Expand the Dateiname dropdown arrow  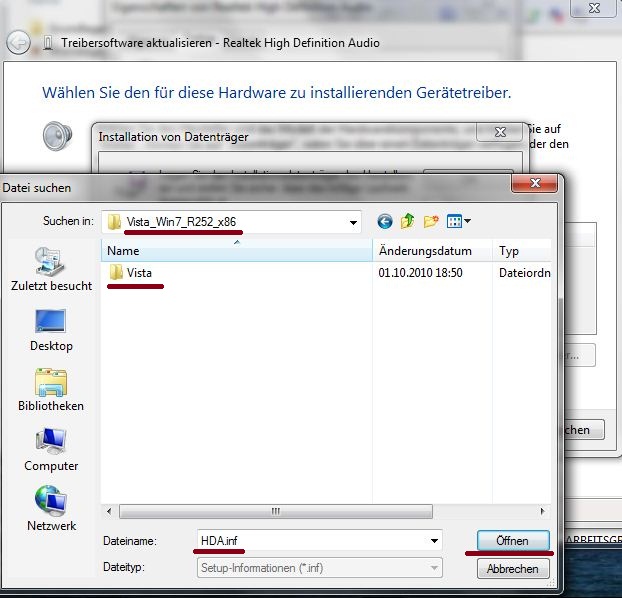pos(434,540)
